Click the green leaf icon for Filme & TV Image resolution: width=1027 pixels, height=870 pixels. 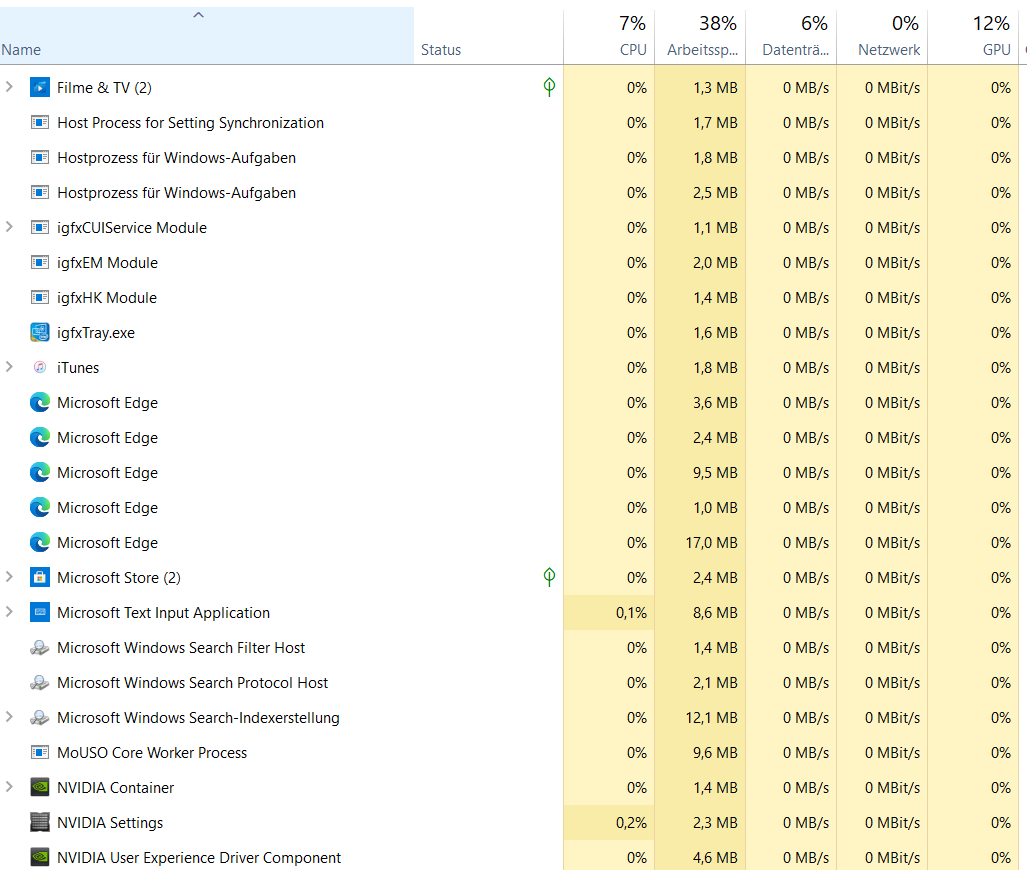click(x=550, y=86)
